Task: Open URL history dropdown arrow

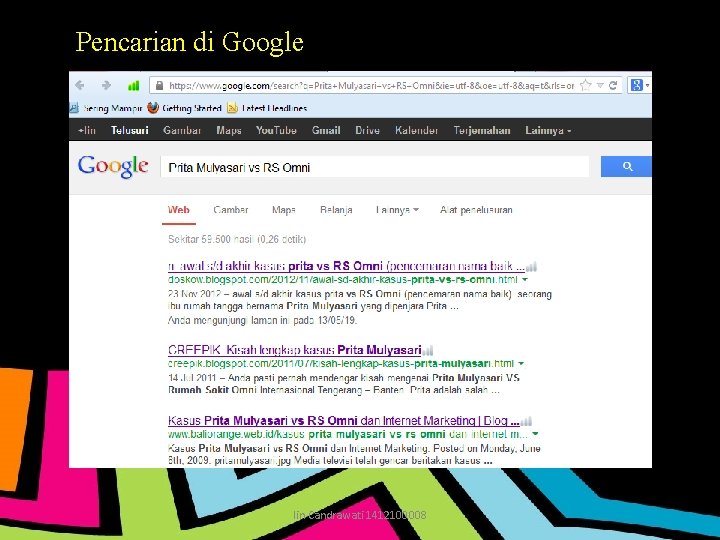Action: pos(600,85)
